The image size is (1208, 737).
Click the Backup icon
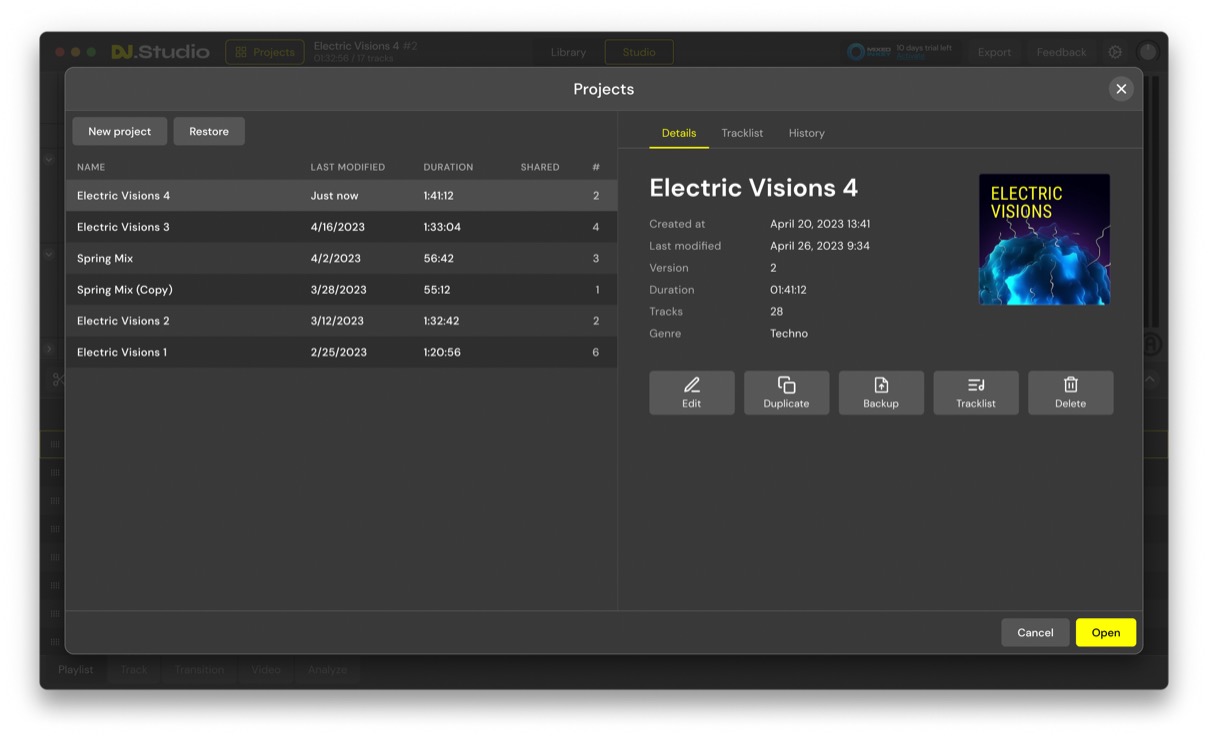[881, 385]
